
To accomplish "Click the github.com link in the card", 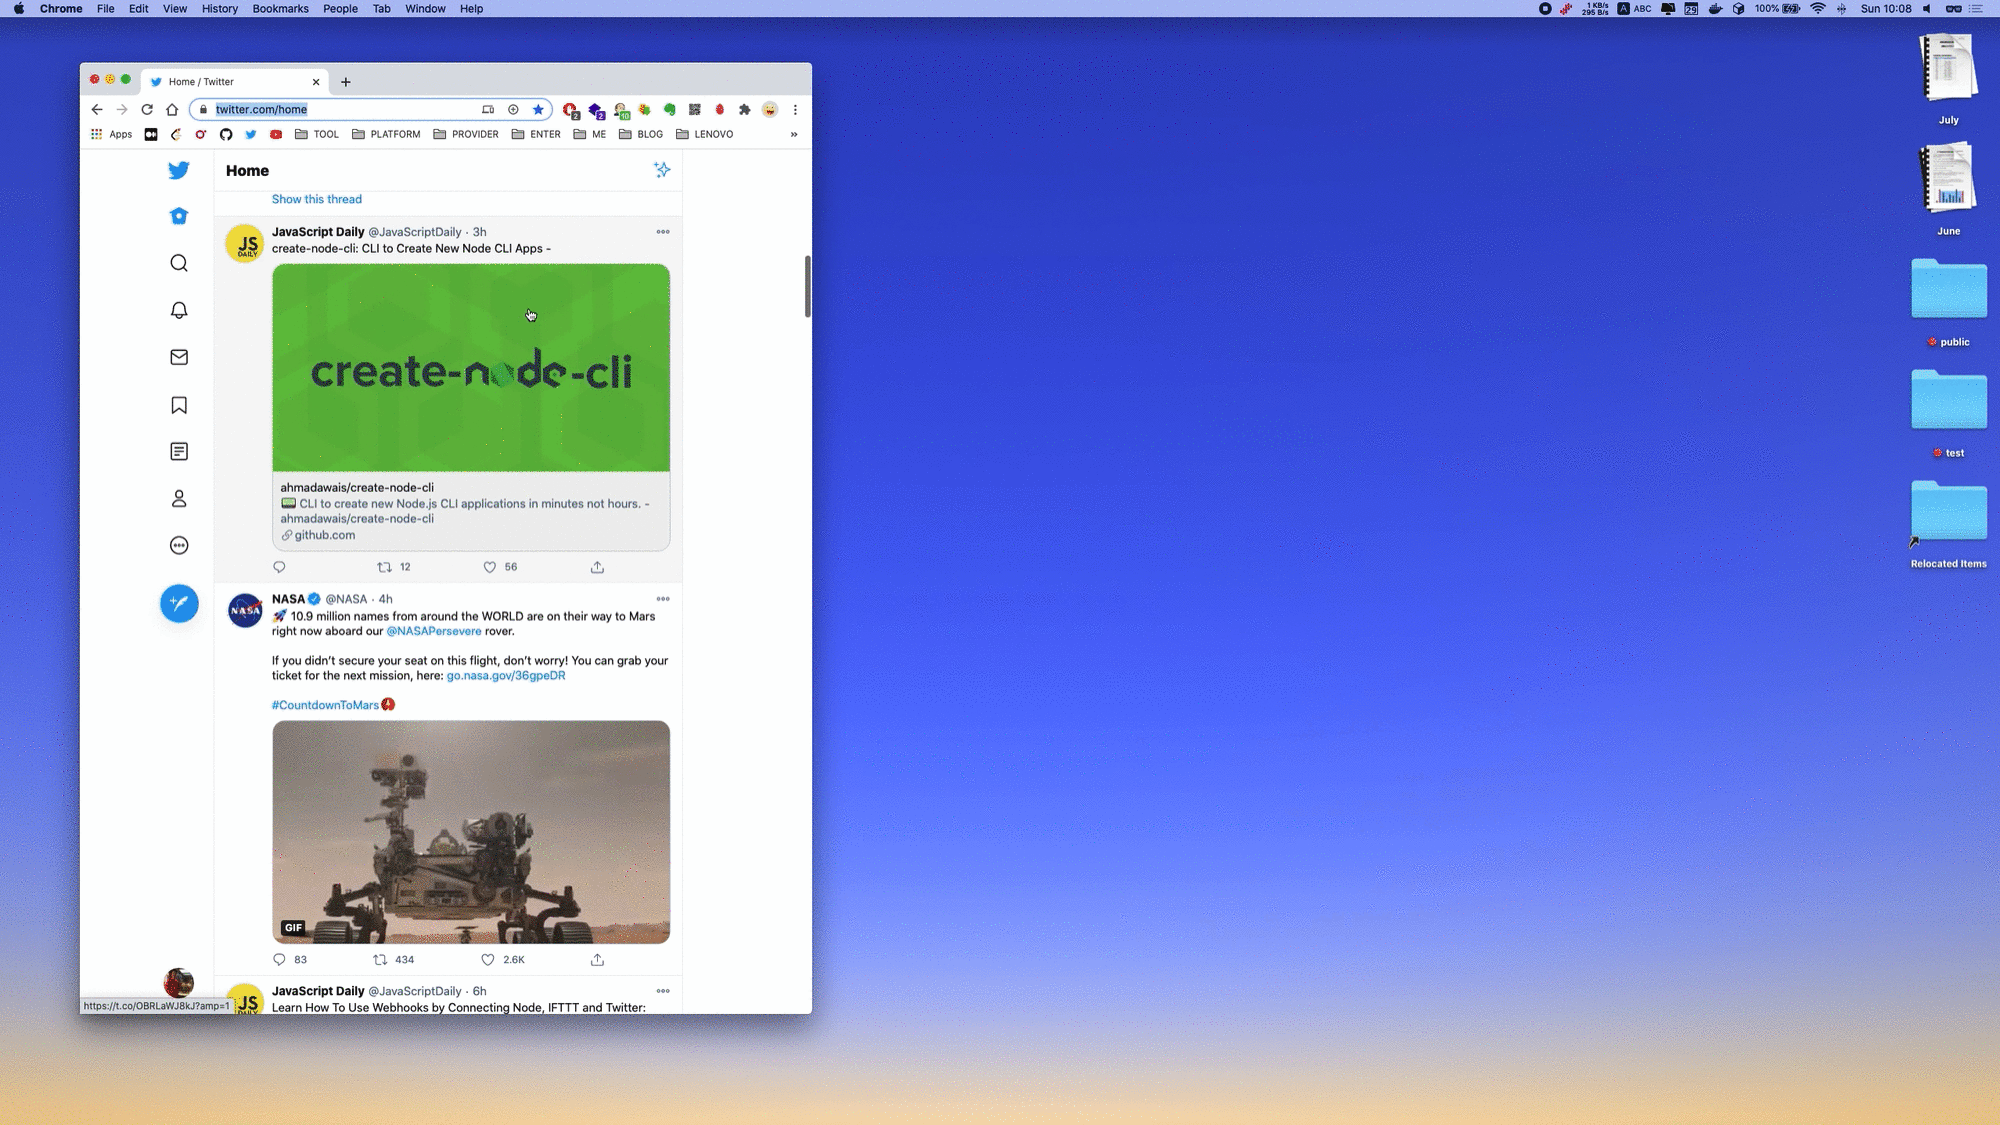I will 325,535.
